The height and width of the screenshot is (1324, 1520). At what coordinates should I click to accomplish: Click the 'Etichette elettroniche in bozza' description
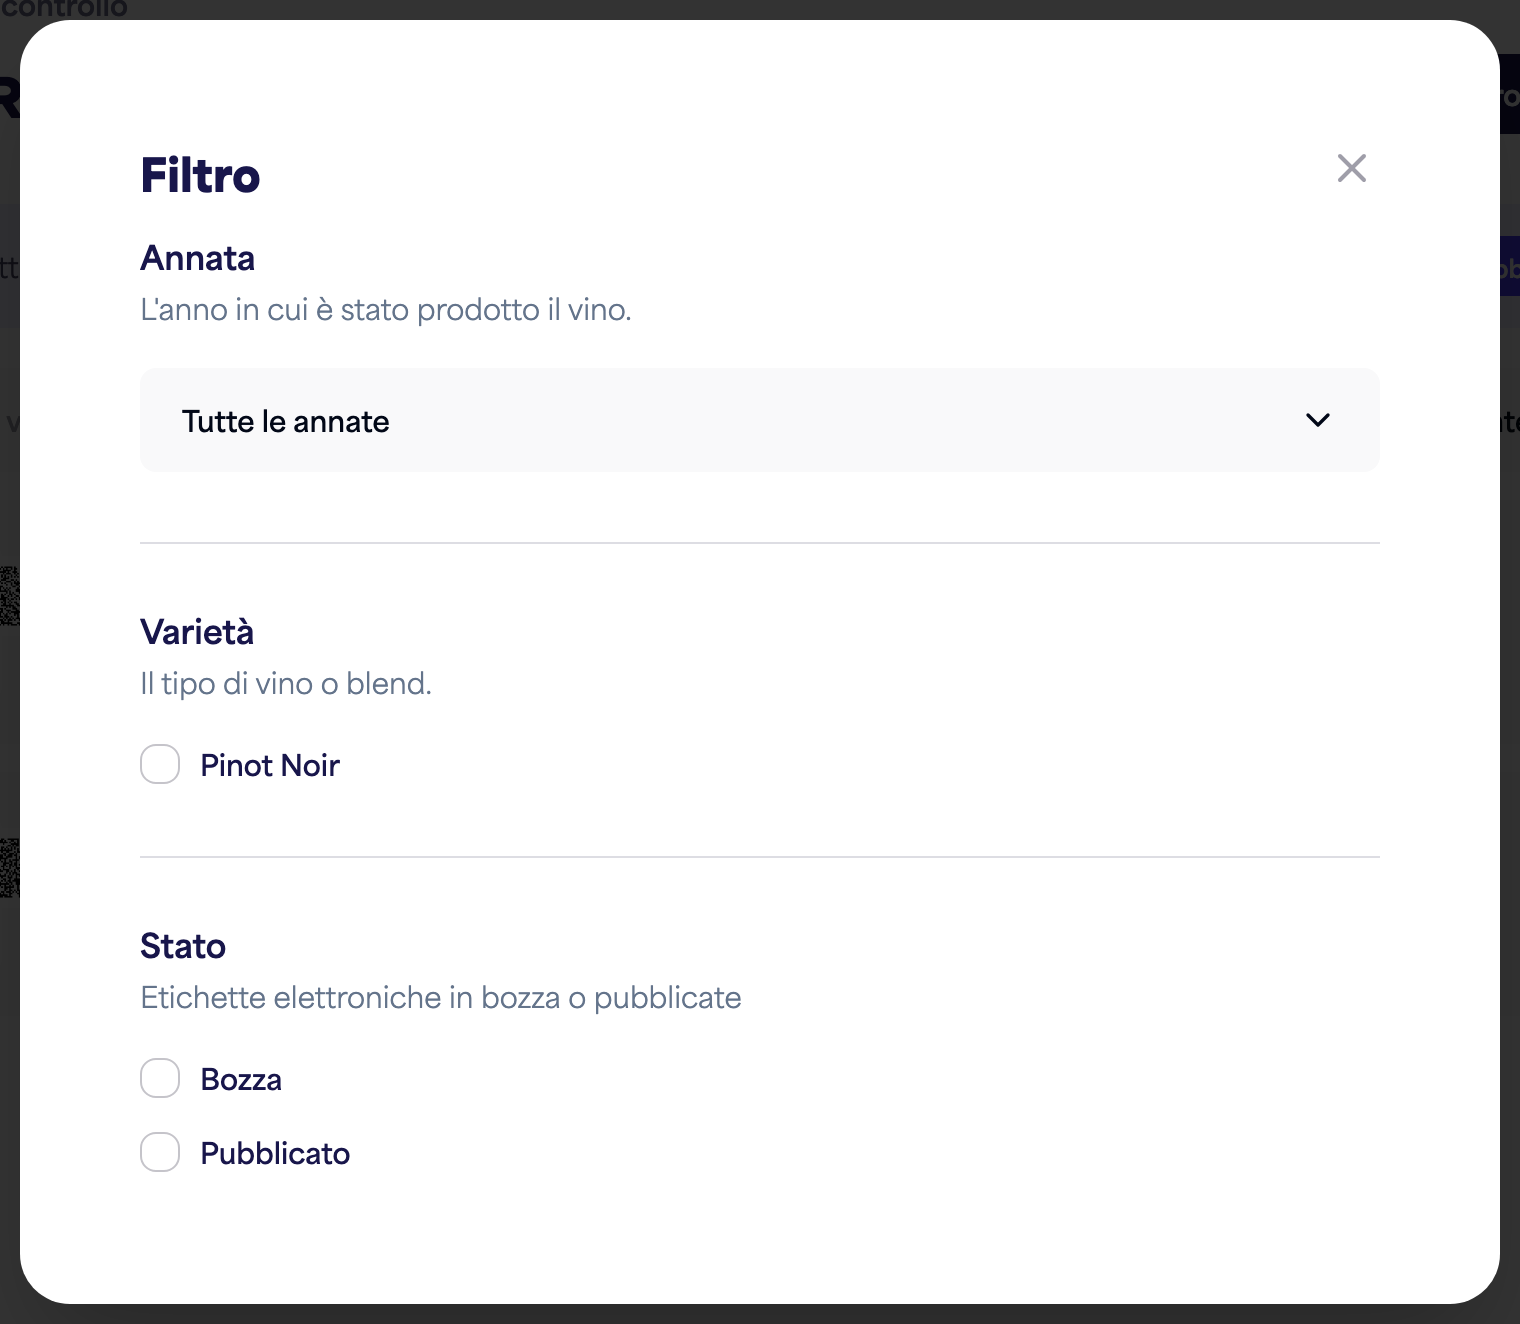441,998
